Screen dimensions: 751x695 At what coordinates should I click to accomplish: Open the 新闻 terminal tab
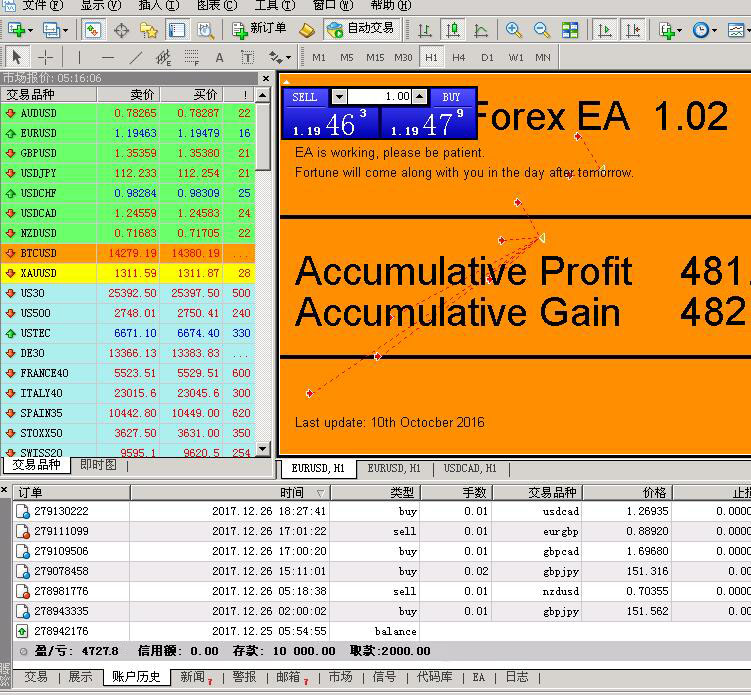pos(195,677)
